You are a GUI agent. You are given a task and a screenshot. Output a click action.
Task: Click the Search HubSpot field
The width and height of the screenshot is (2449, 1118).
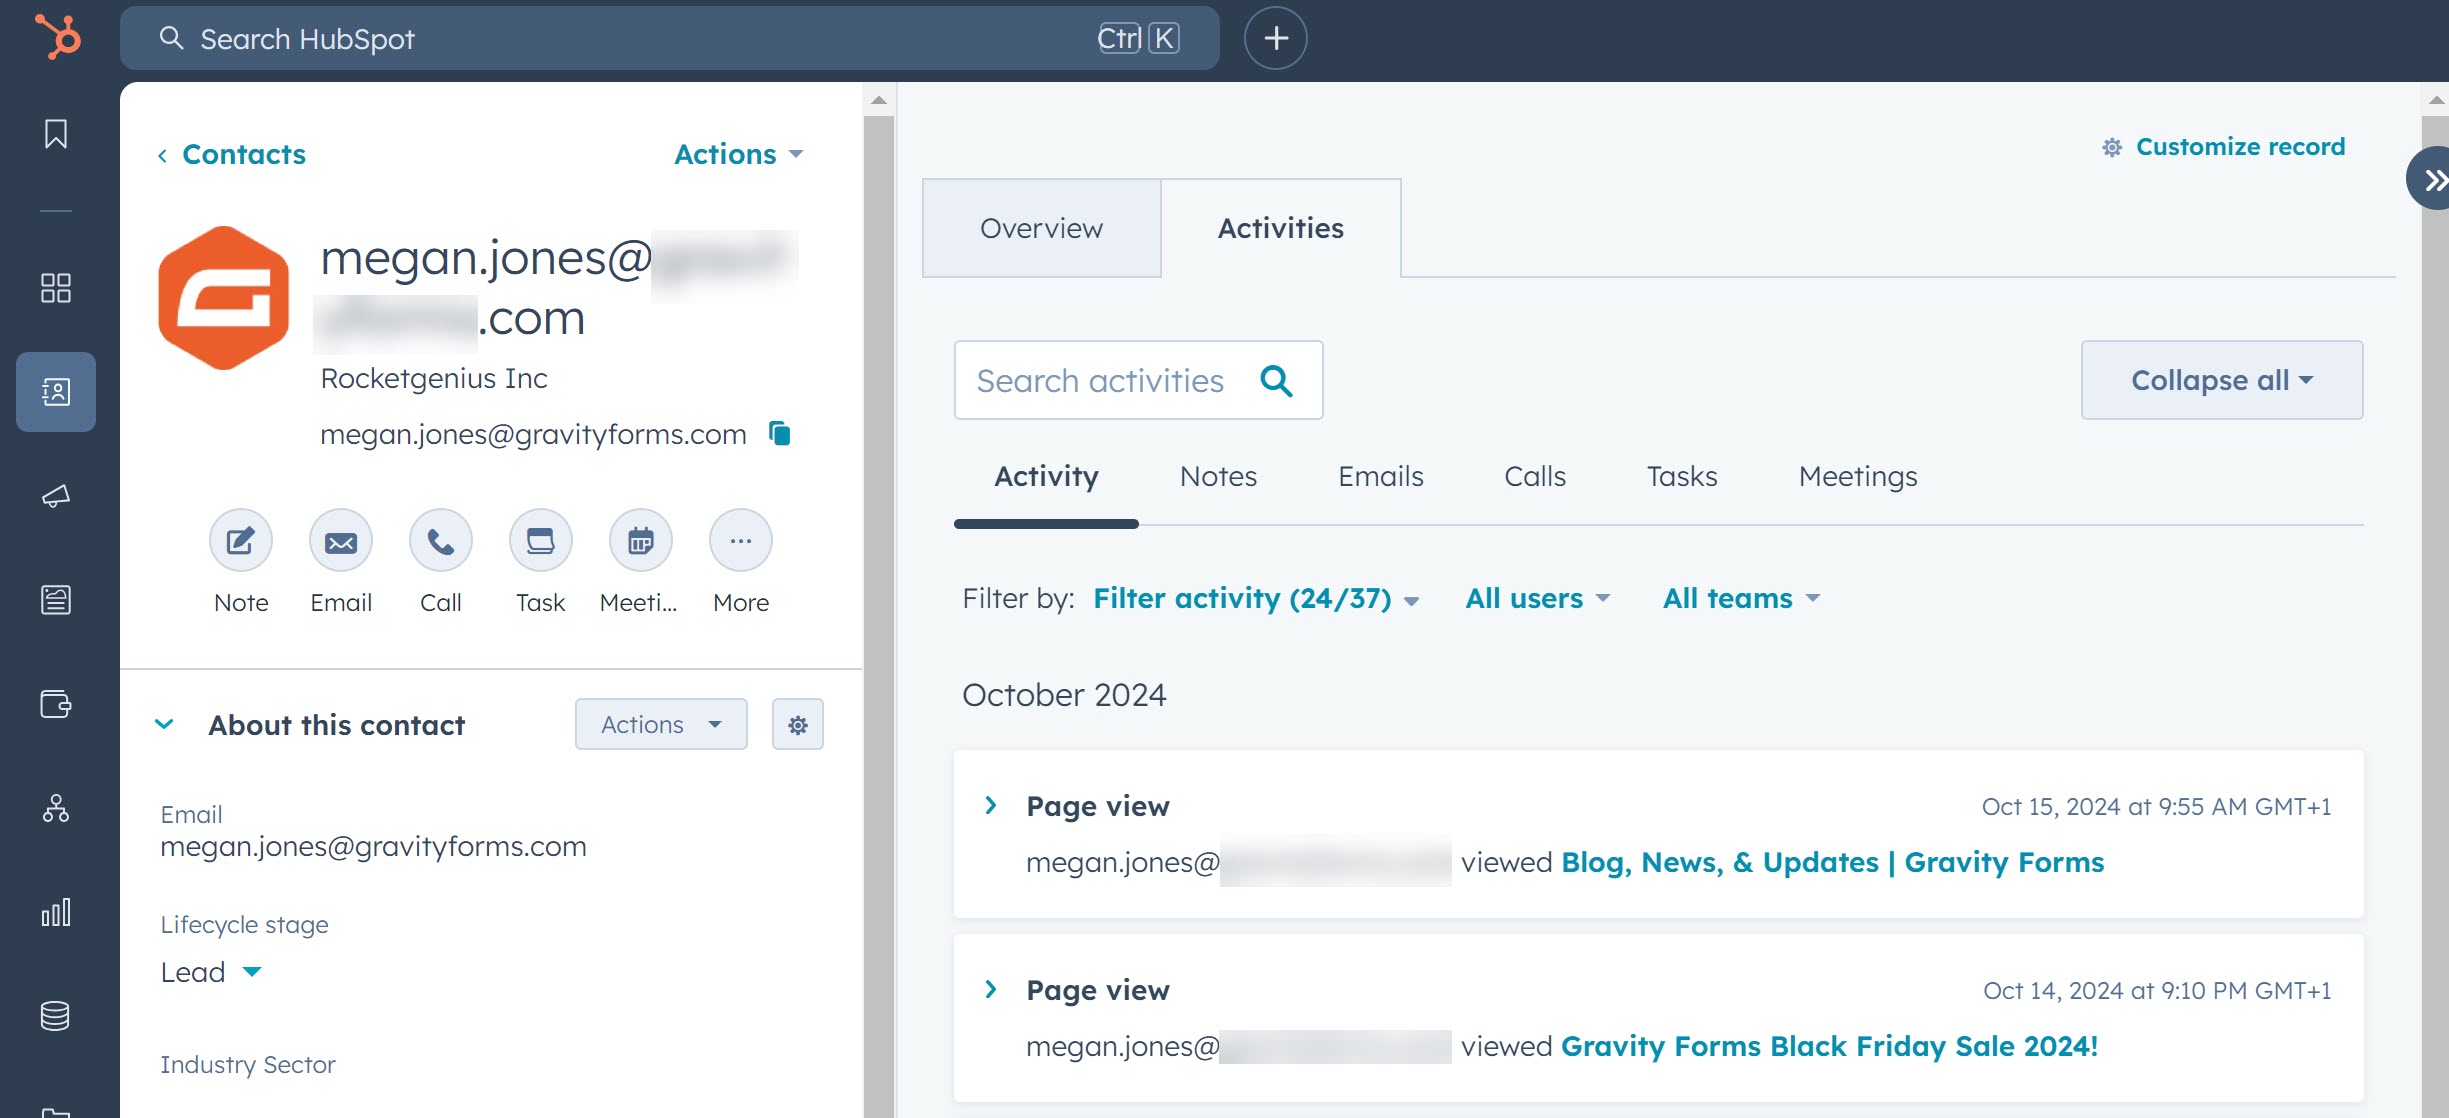click(x=670, y=38)
